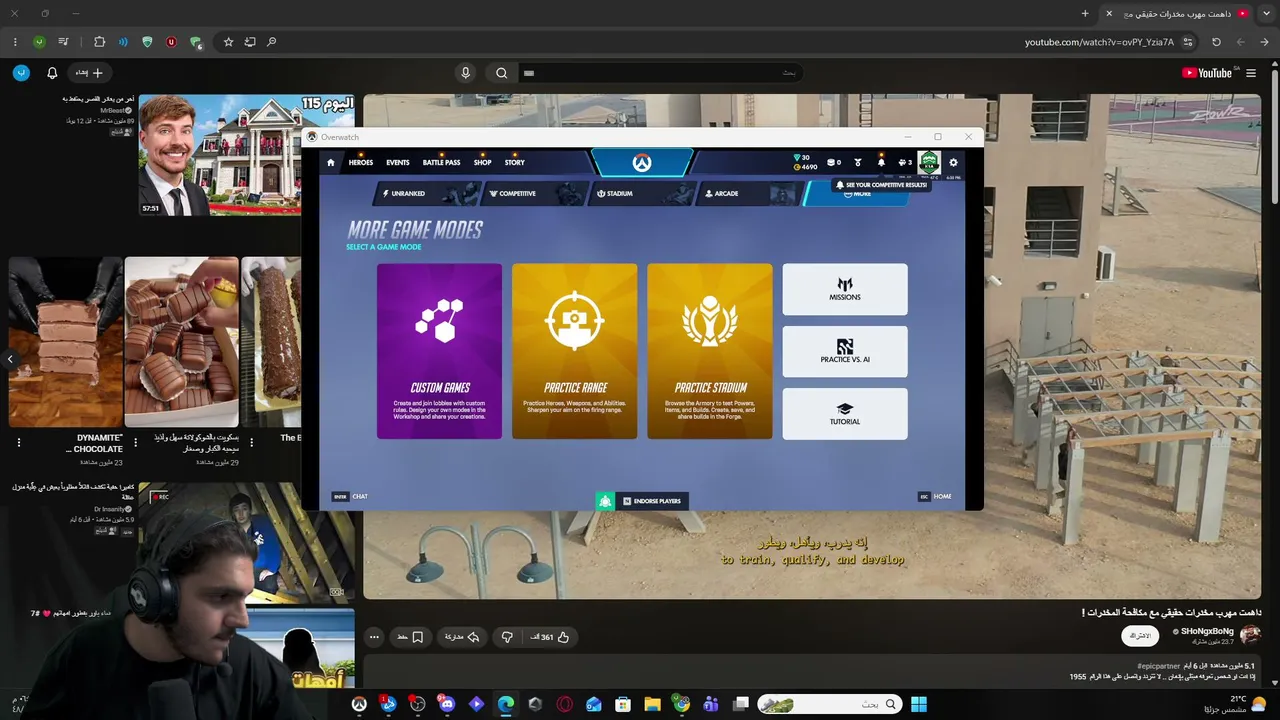The width and height of the screenshot is (1280, 720).
Task: Return Home with the ESC Home button
Action: (x=935, y=496)
